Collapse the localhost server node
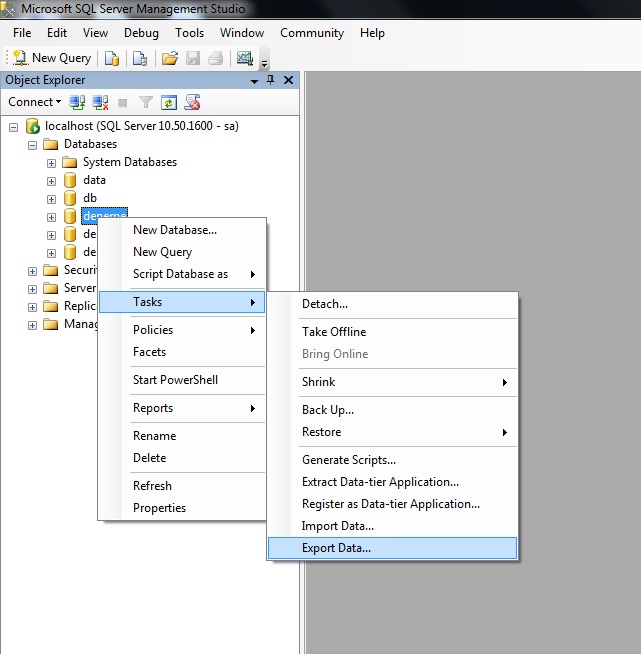 pyautogui.click(x=14, y=127)
